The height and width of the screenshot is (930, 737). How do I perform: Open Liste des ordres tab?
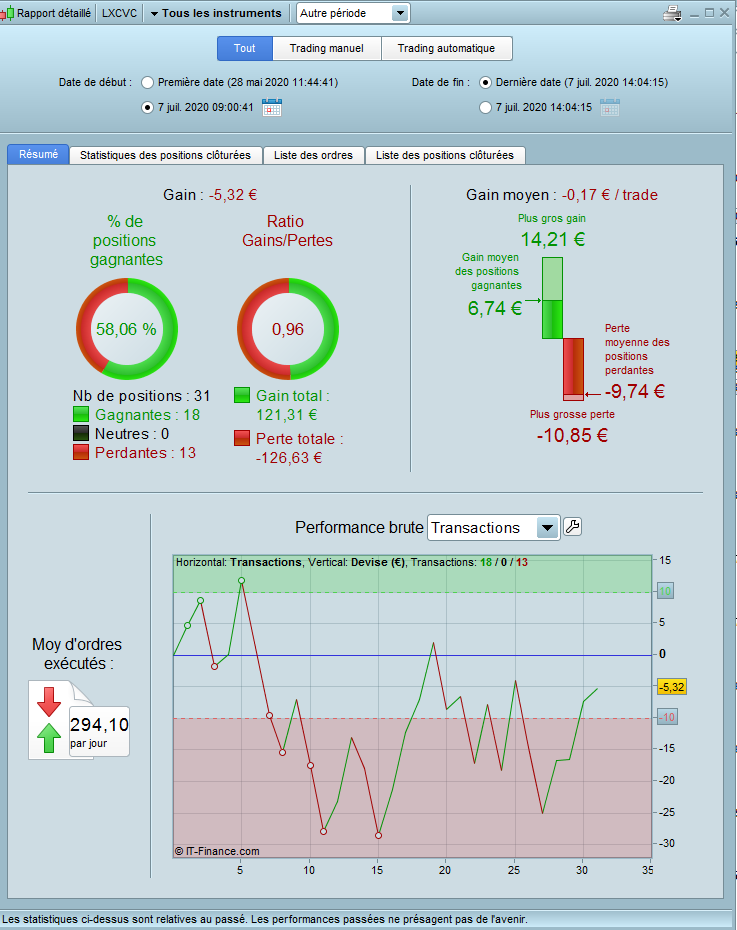pos(313,155)
